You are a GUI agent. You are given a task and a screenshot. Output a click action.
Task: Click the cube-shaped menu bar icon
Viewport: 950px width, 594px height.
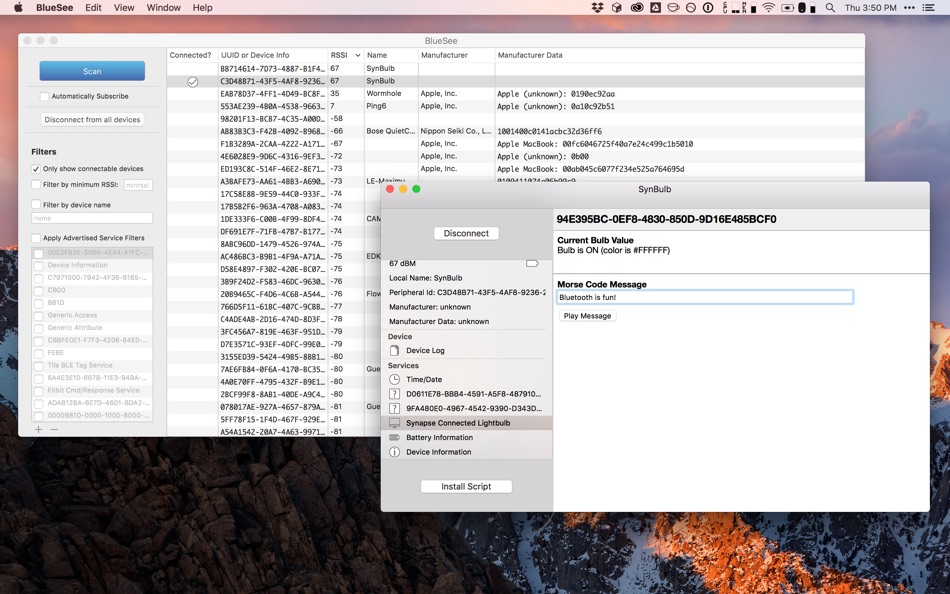coord(617,8)
